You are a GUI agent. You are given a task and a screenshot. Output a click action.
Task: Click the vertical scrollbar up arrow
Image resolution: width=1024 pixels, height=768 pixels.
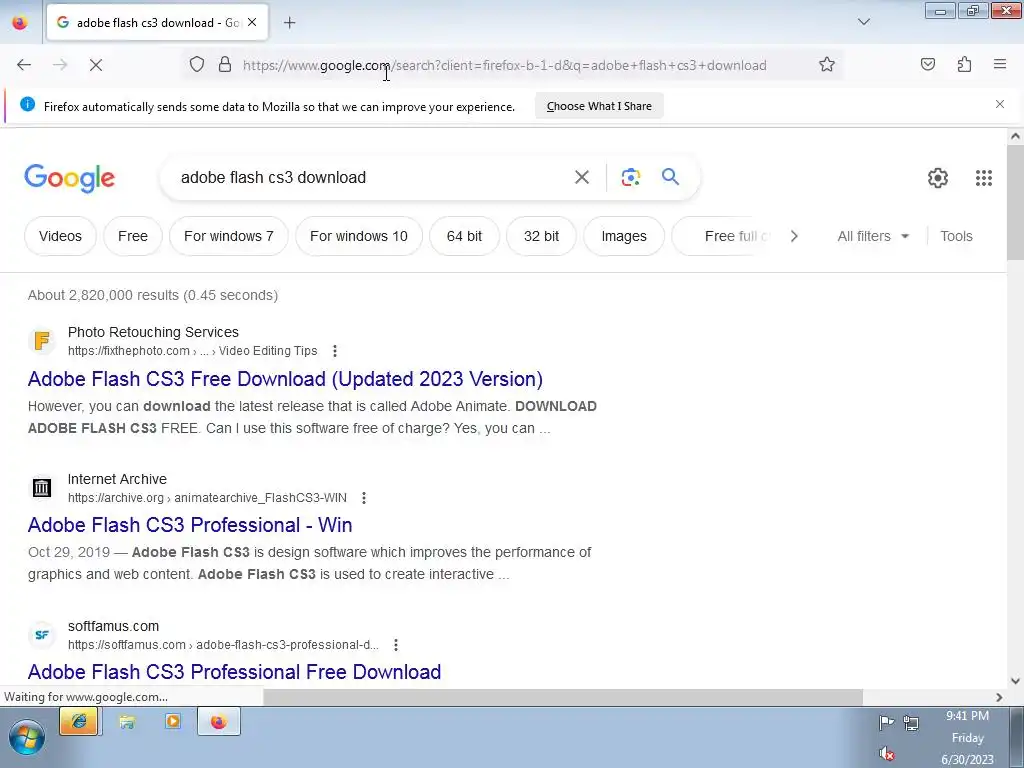(x=1015, y=136)
